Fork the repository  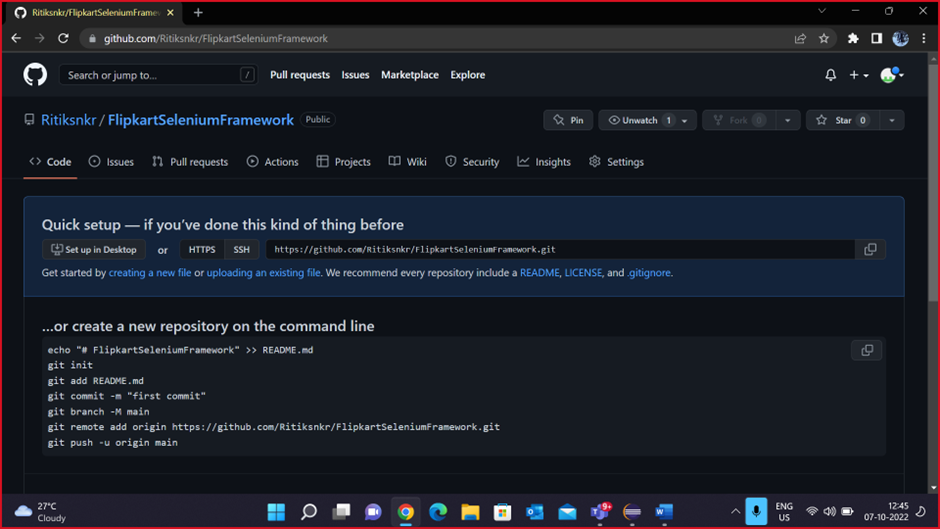pyautogui.click(x=739, y=120)
